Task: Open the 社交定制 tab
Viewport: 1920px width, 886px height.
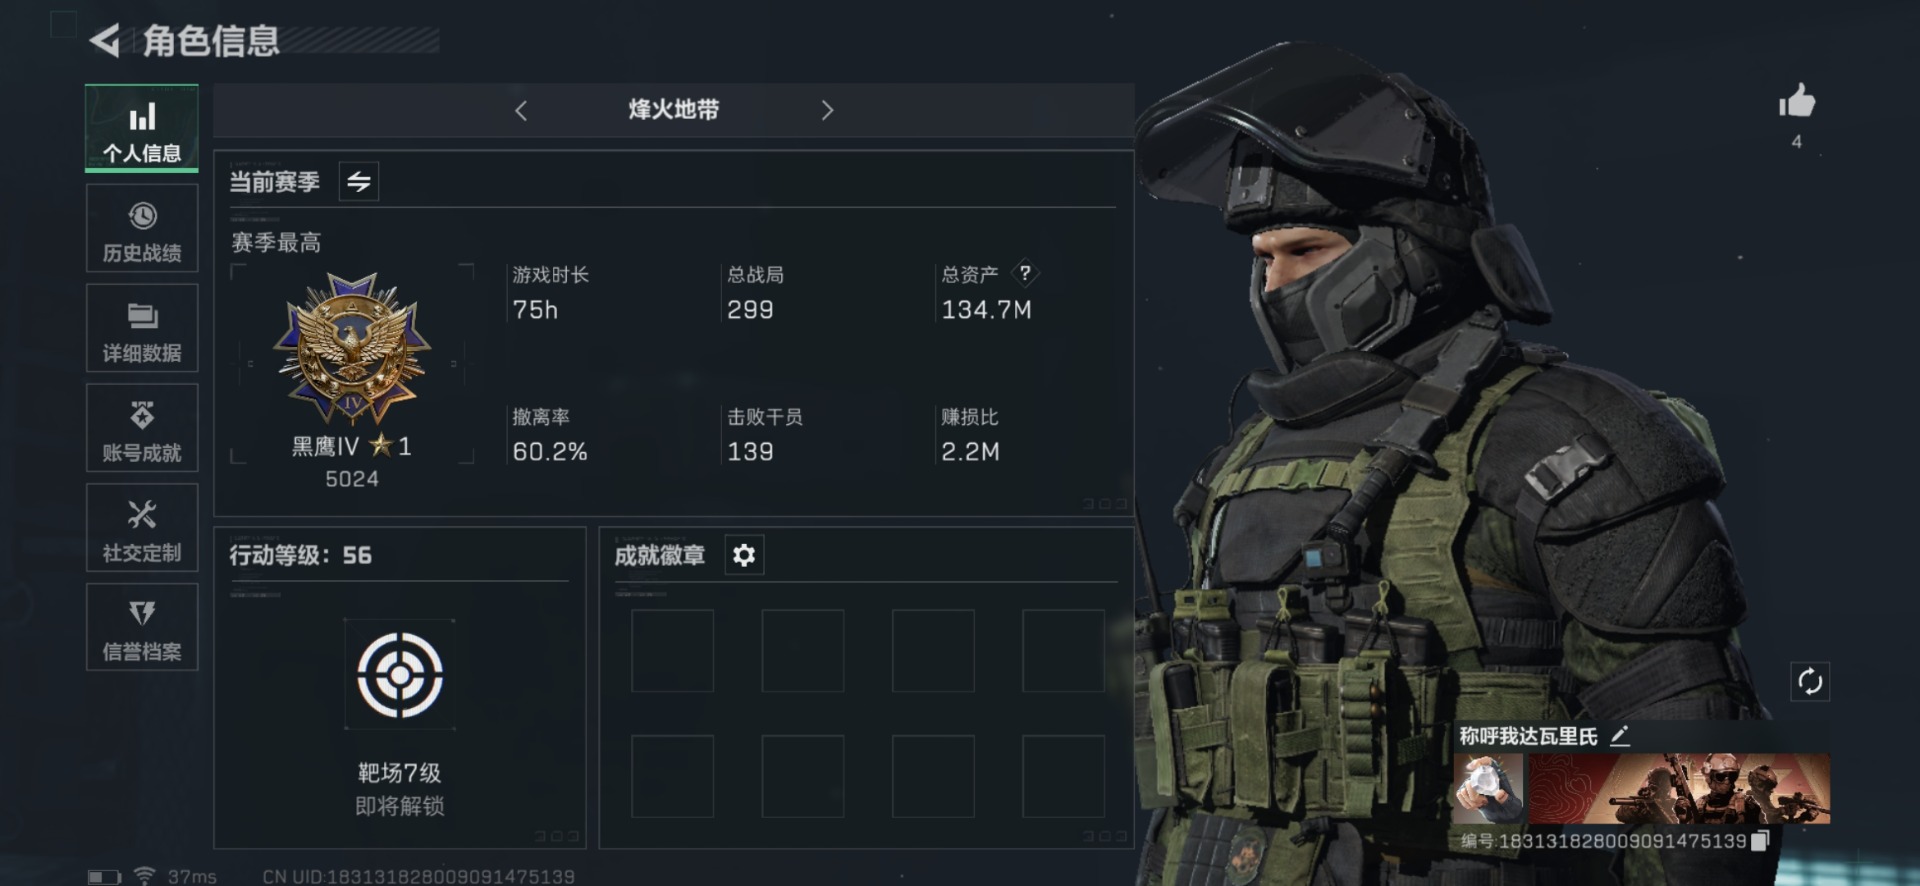Action: 142,528
